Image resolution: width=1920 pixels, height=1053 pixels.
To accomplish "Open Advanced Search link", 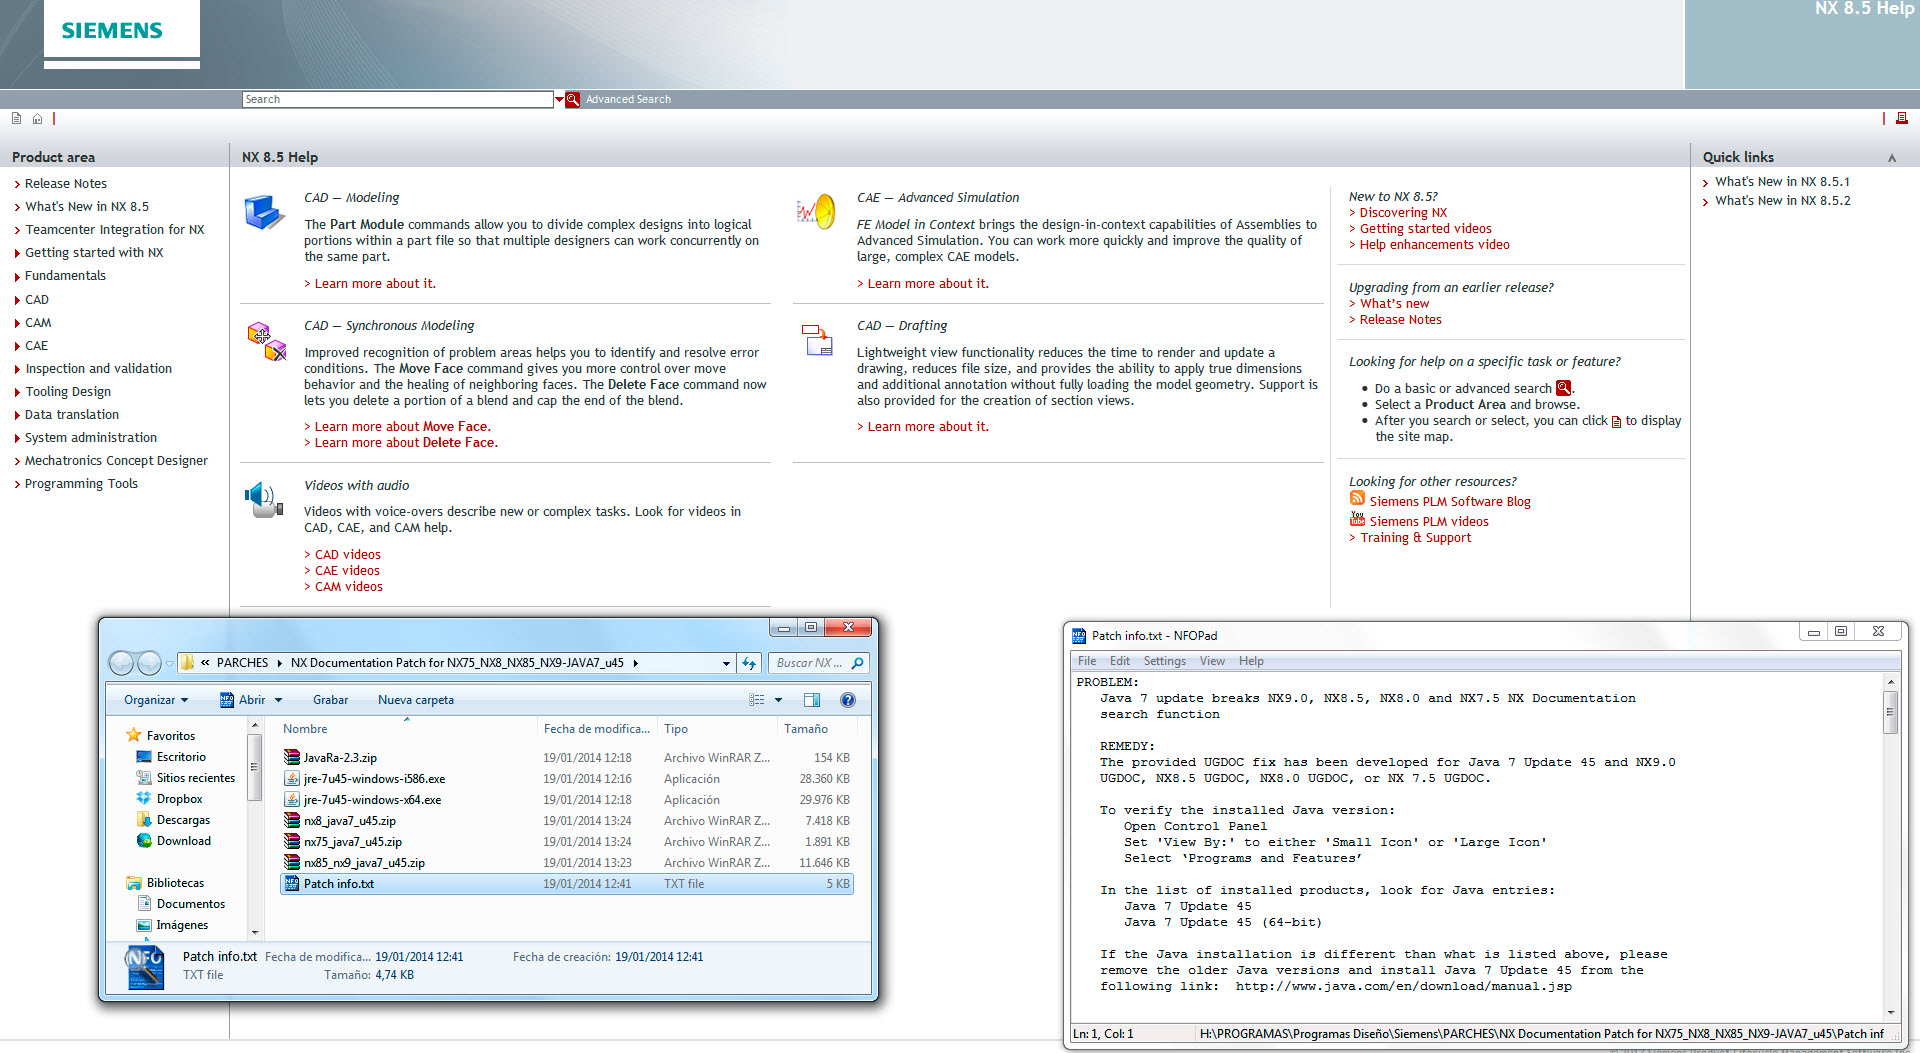I will tap(628, 99).
